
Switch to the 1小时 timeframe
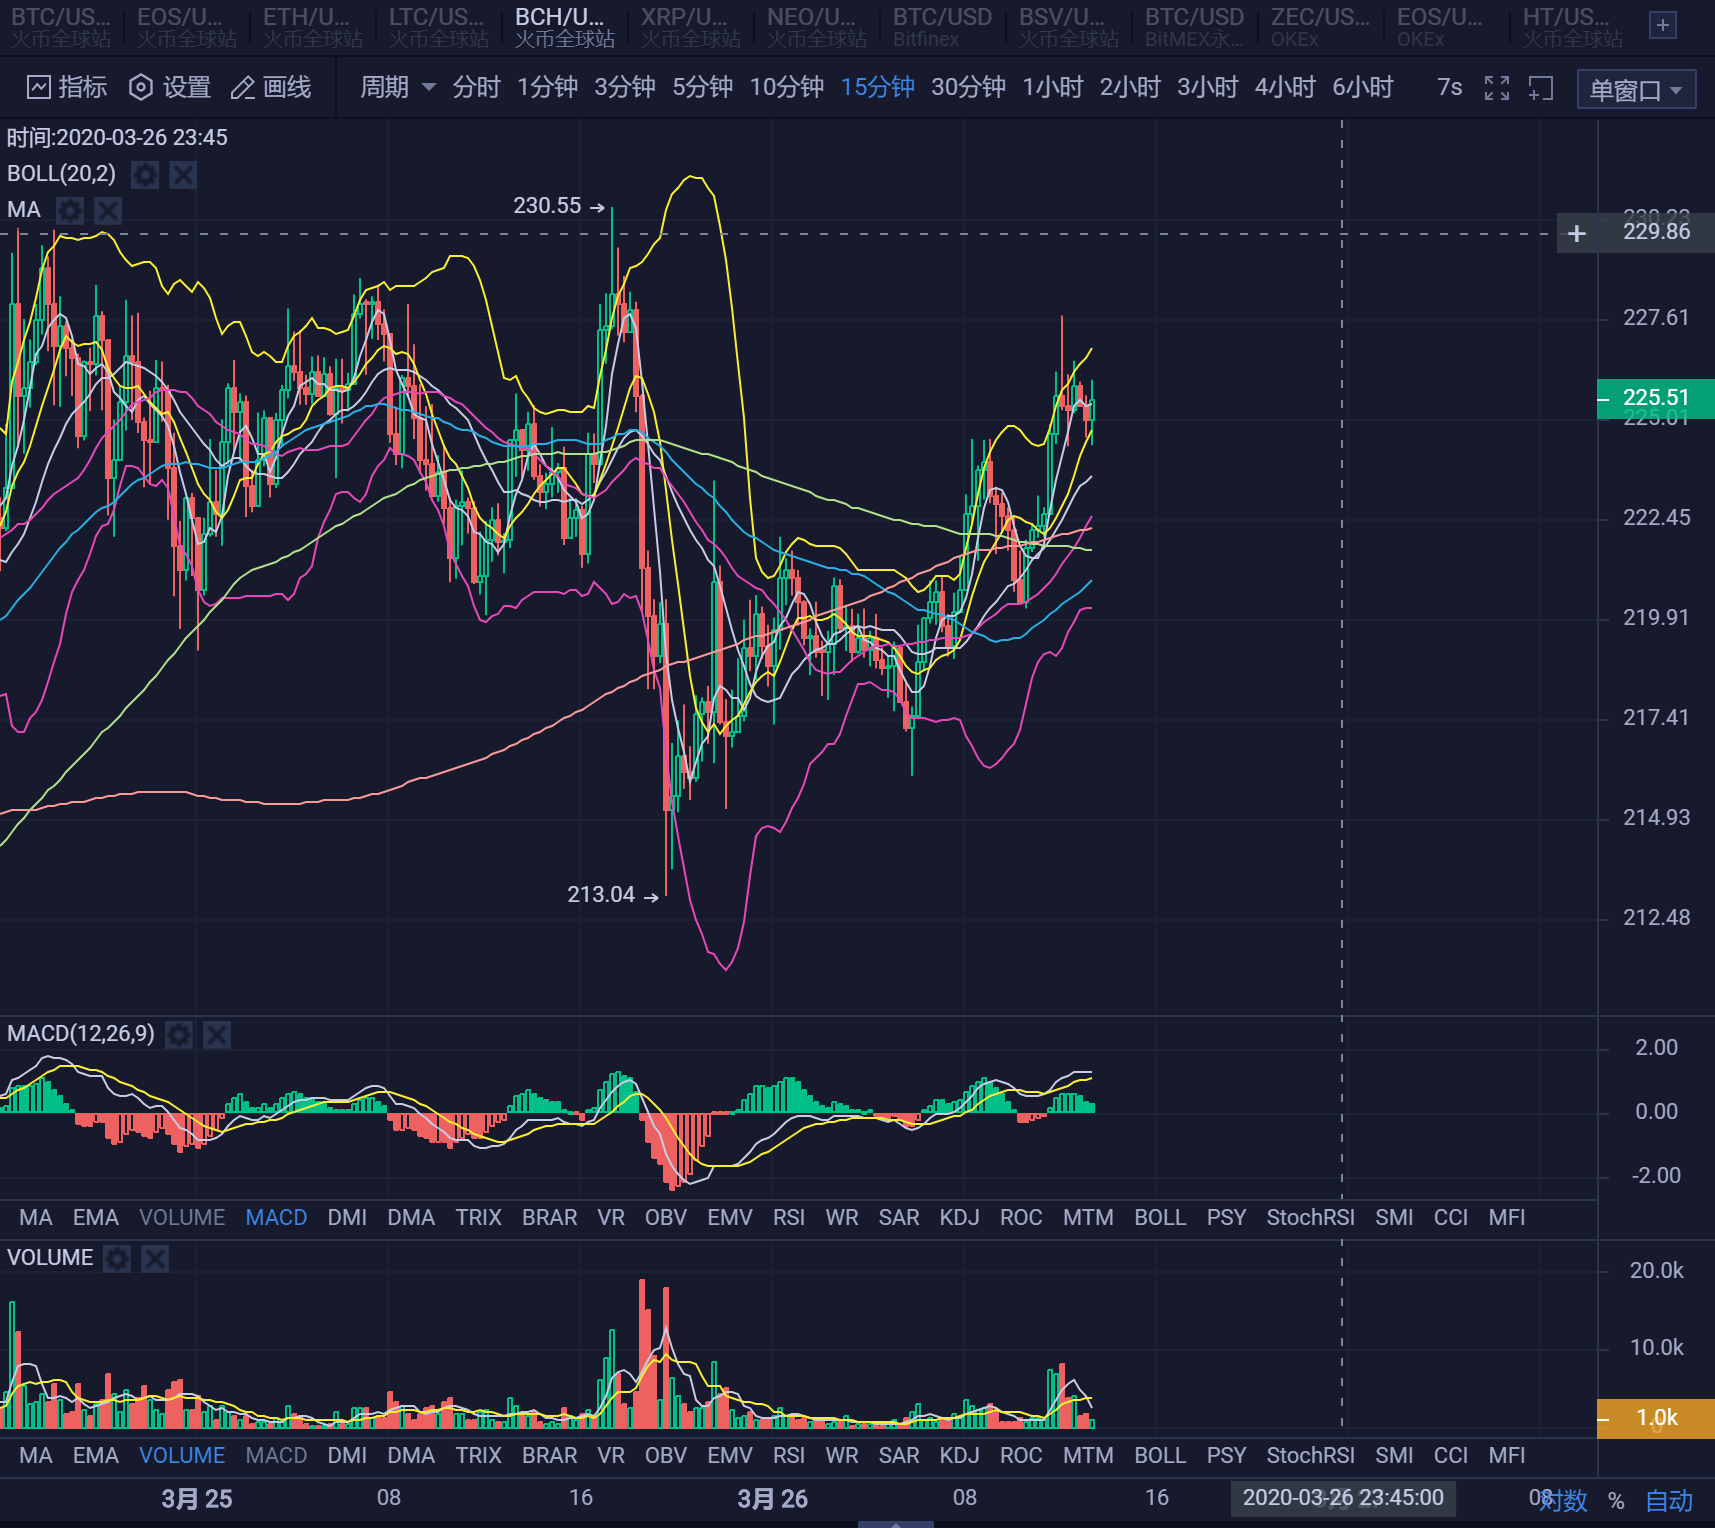pos(1052,88)
